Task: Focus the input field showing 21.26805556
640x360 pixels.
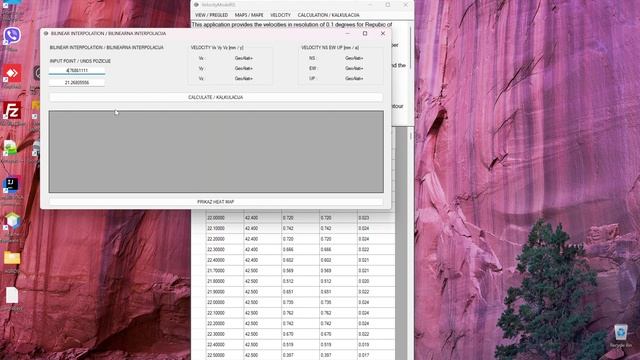Action: (77, 83)
